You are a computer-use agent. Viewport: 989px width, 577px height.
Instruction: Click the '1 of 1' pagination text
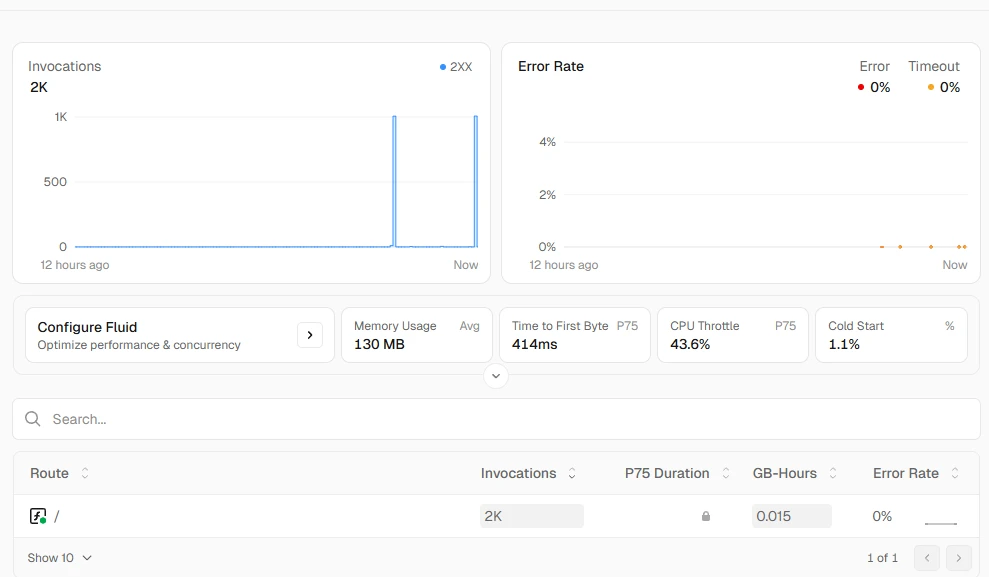coord(882,557)
